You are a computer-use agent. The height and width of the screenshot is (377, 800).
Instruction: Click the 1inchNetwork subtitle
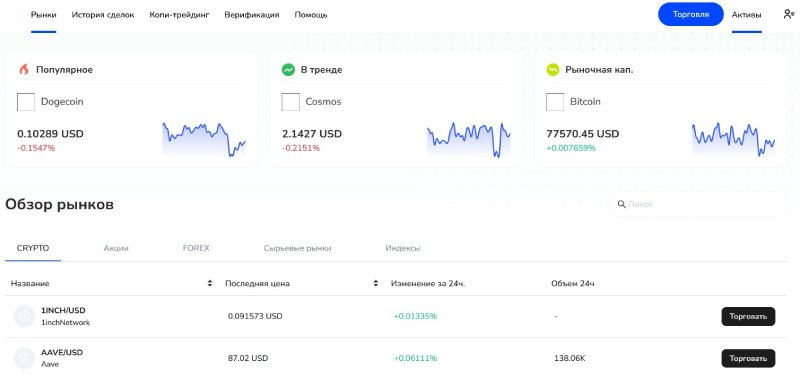pyautogui.click(x=65, y=322)
